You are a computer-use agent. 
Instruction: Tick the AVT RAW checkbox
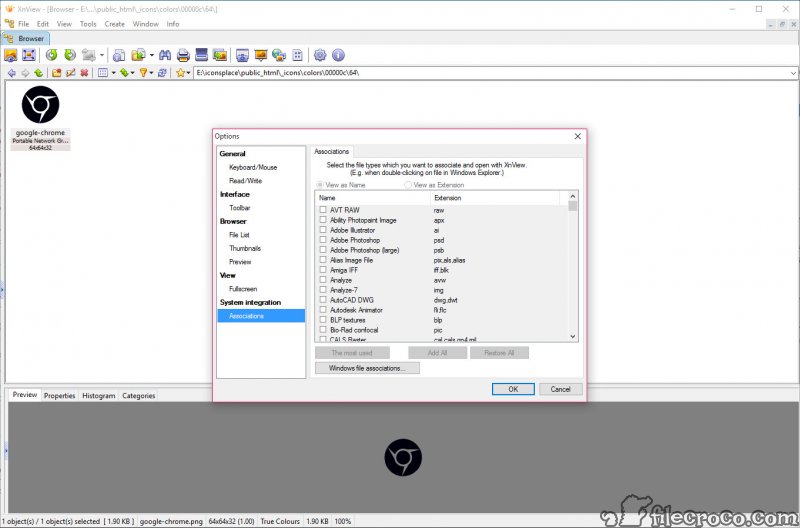pos(323,210)
